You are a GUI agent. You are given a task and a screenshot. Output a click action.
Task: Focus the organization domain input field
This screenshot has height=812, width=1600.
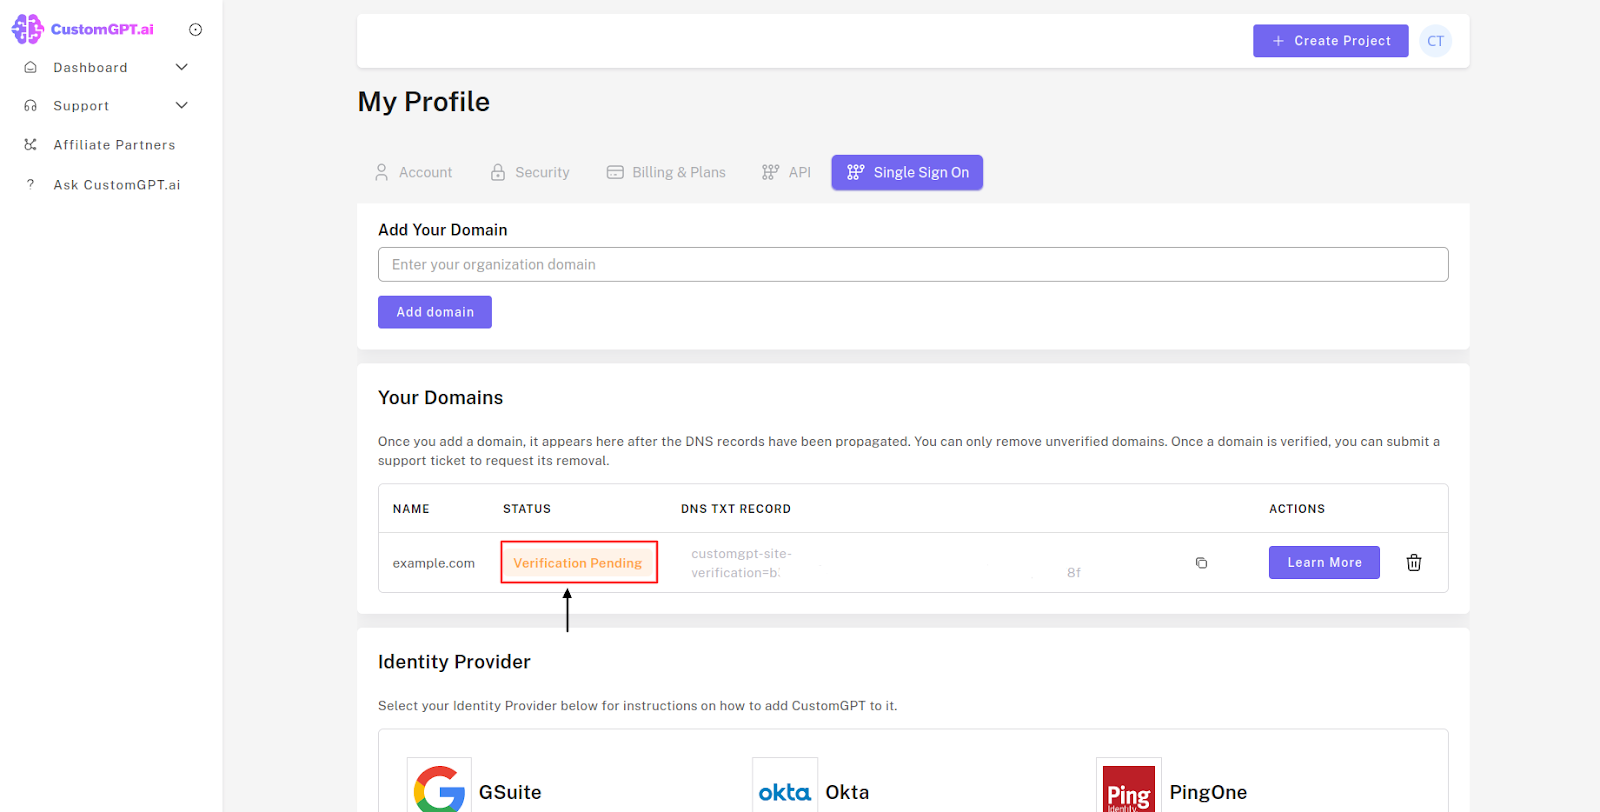(913, 264)
